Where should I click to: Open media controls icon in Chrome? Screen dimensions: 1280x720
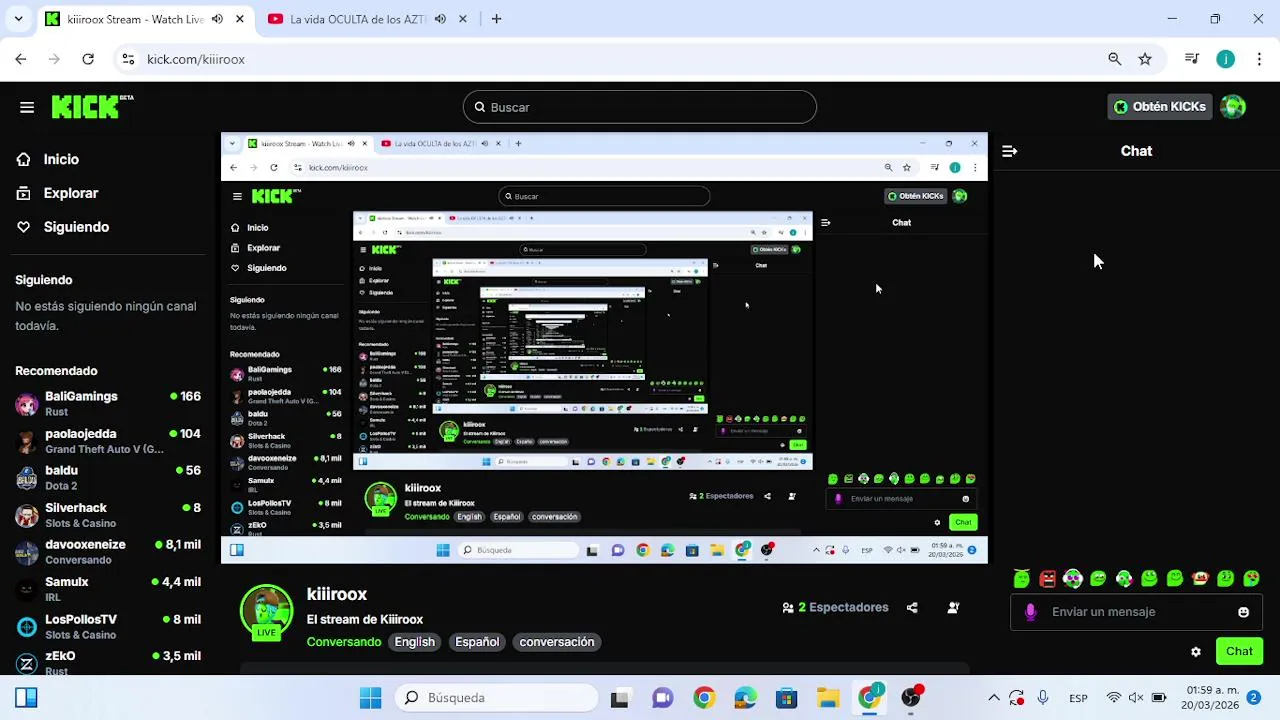click(1192, 59)
